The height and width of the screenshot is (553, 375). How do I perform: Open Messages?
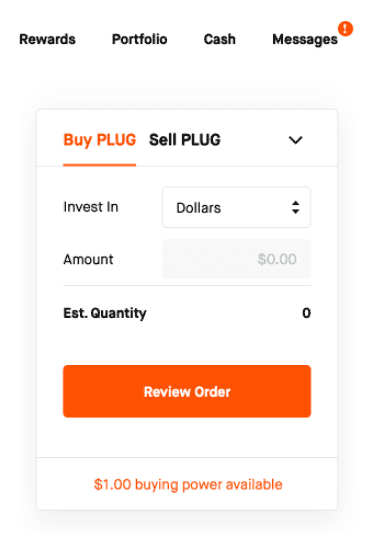click(305, 40)
